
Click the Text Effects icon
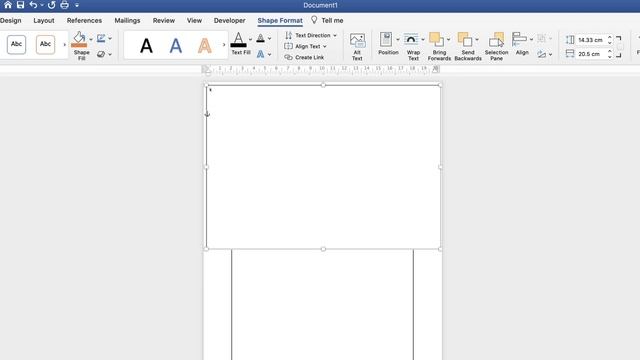[x=260, y=54]
